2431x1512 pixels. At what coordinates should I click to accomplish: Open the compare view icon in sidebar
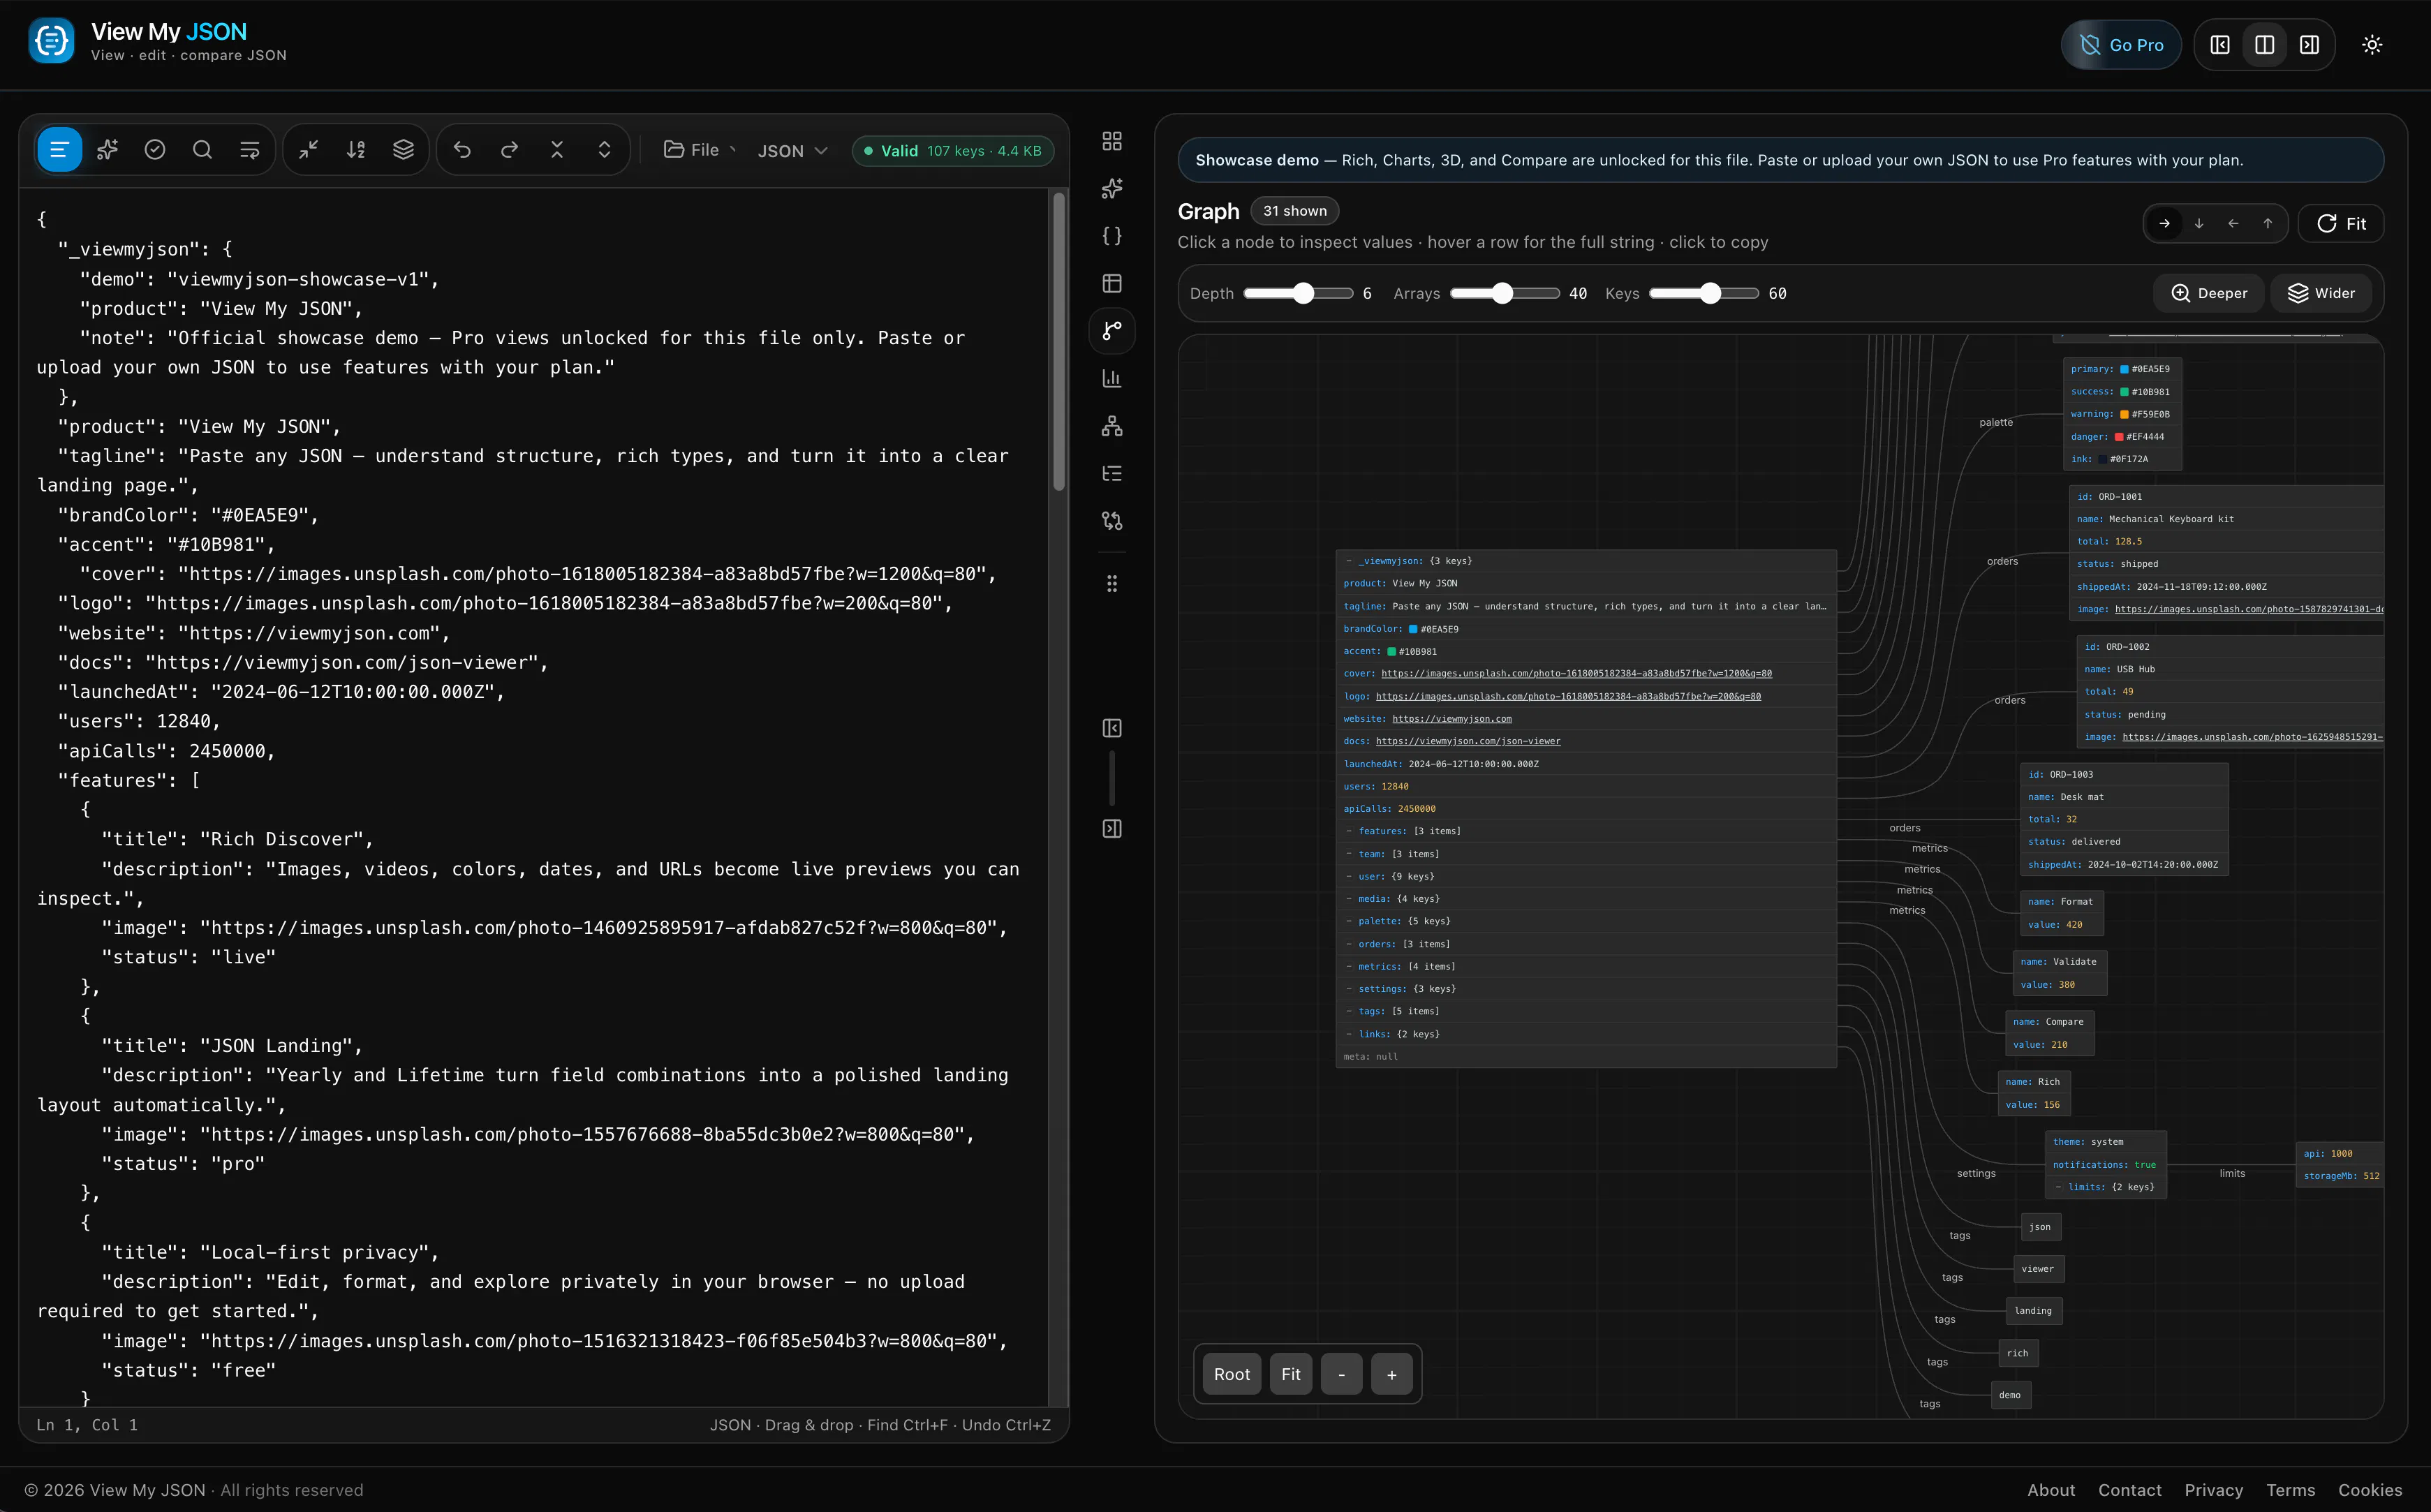point(1112,521)
